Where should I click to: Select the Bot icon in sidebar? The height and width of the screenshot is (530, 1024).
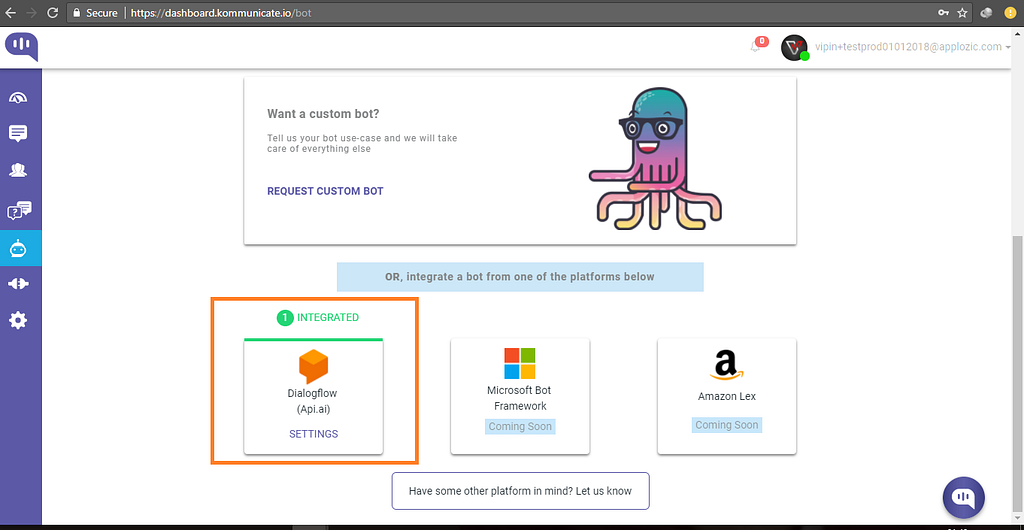[18, 248]
